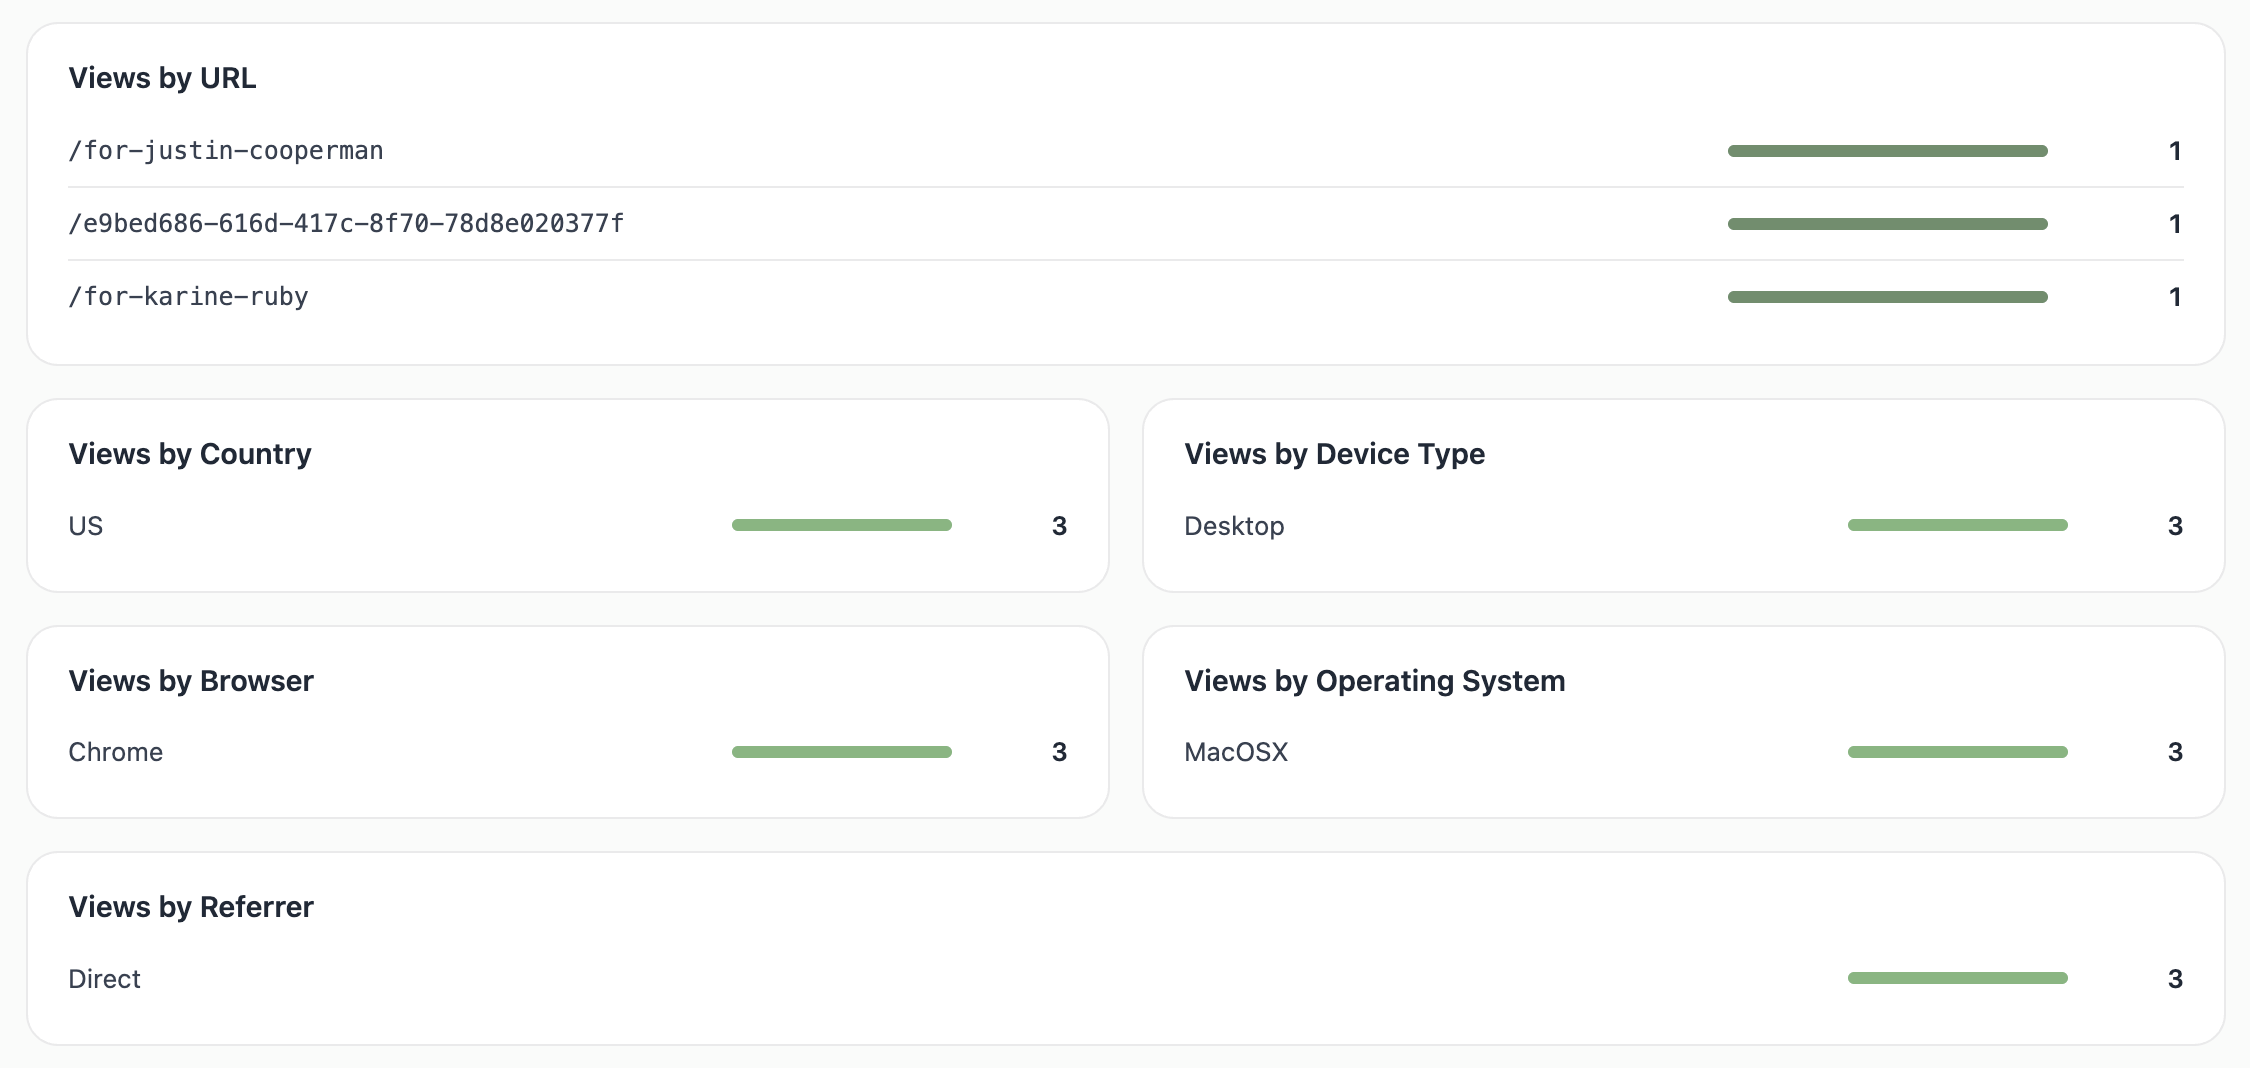
Task: Select the US country entry
Action: [86, 526]
